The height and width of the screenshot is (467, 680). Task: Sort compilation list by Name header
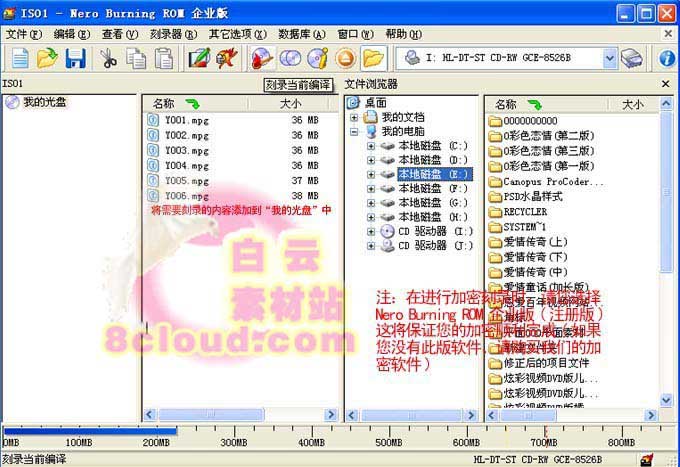click(x=195, y=104)
